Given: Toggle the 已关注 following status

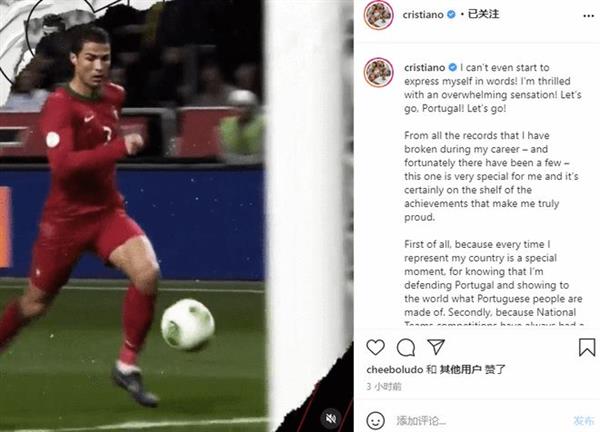Looking at the screenshot, I should (x=484, y=14).
